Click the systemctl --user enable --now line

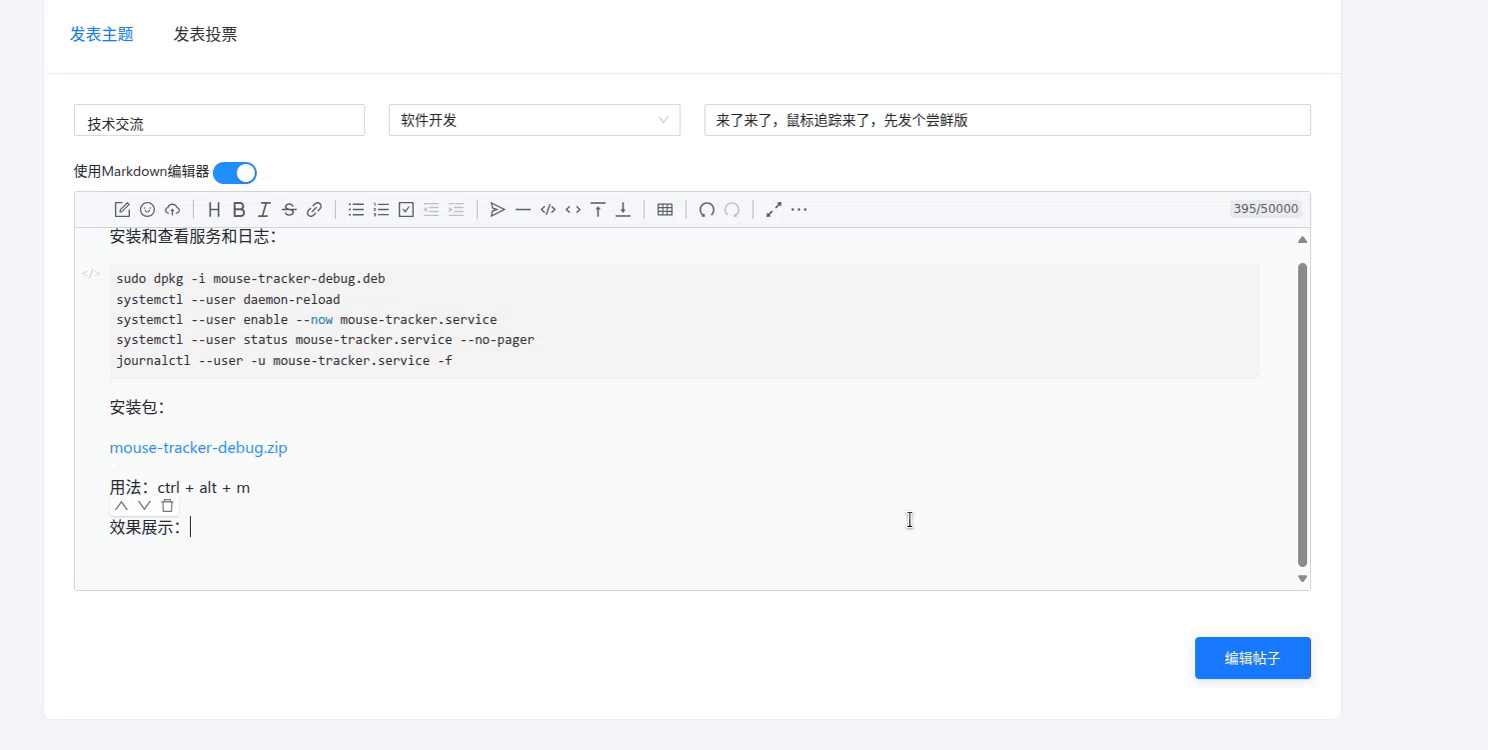point(306,320)
